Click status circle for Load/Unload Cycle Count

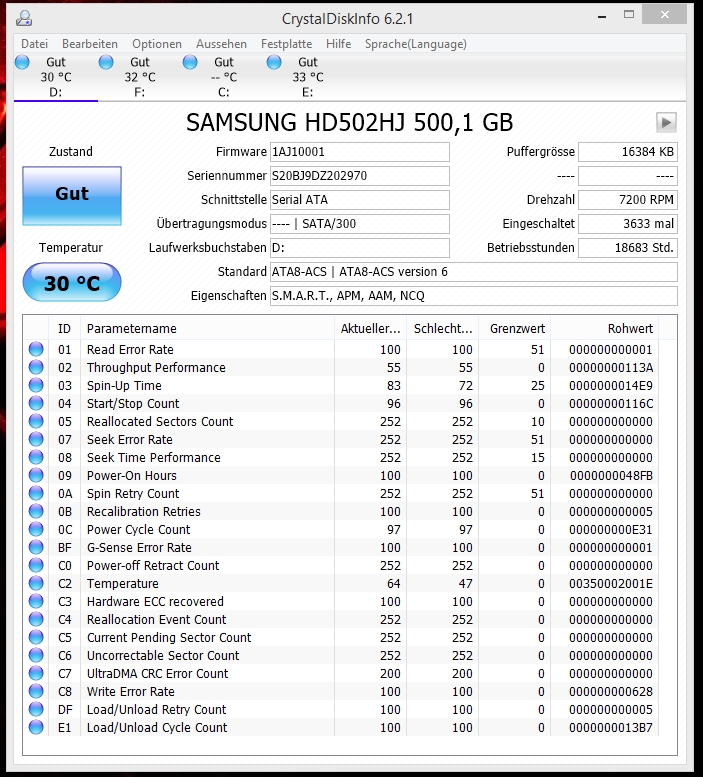tap(36, 727)
